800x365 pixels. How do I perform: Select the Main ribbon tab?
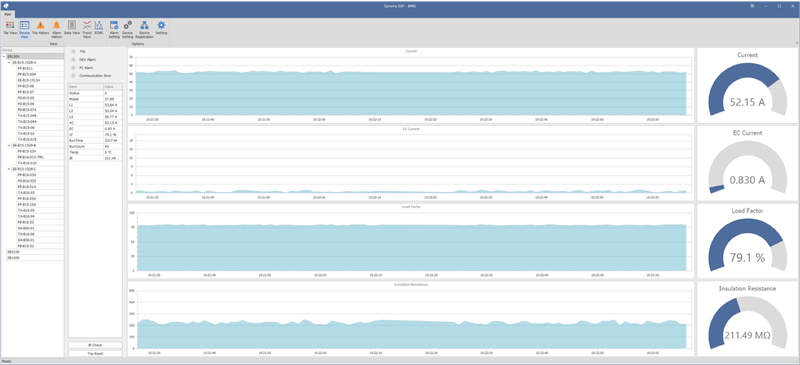[x=8, y=14]
